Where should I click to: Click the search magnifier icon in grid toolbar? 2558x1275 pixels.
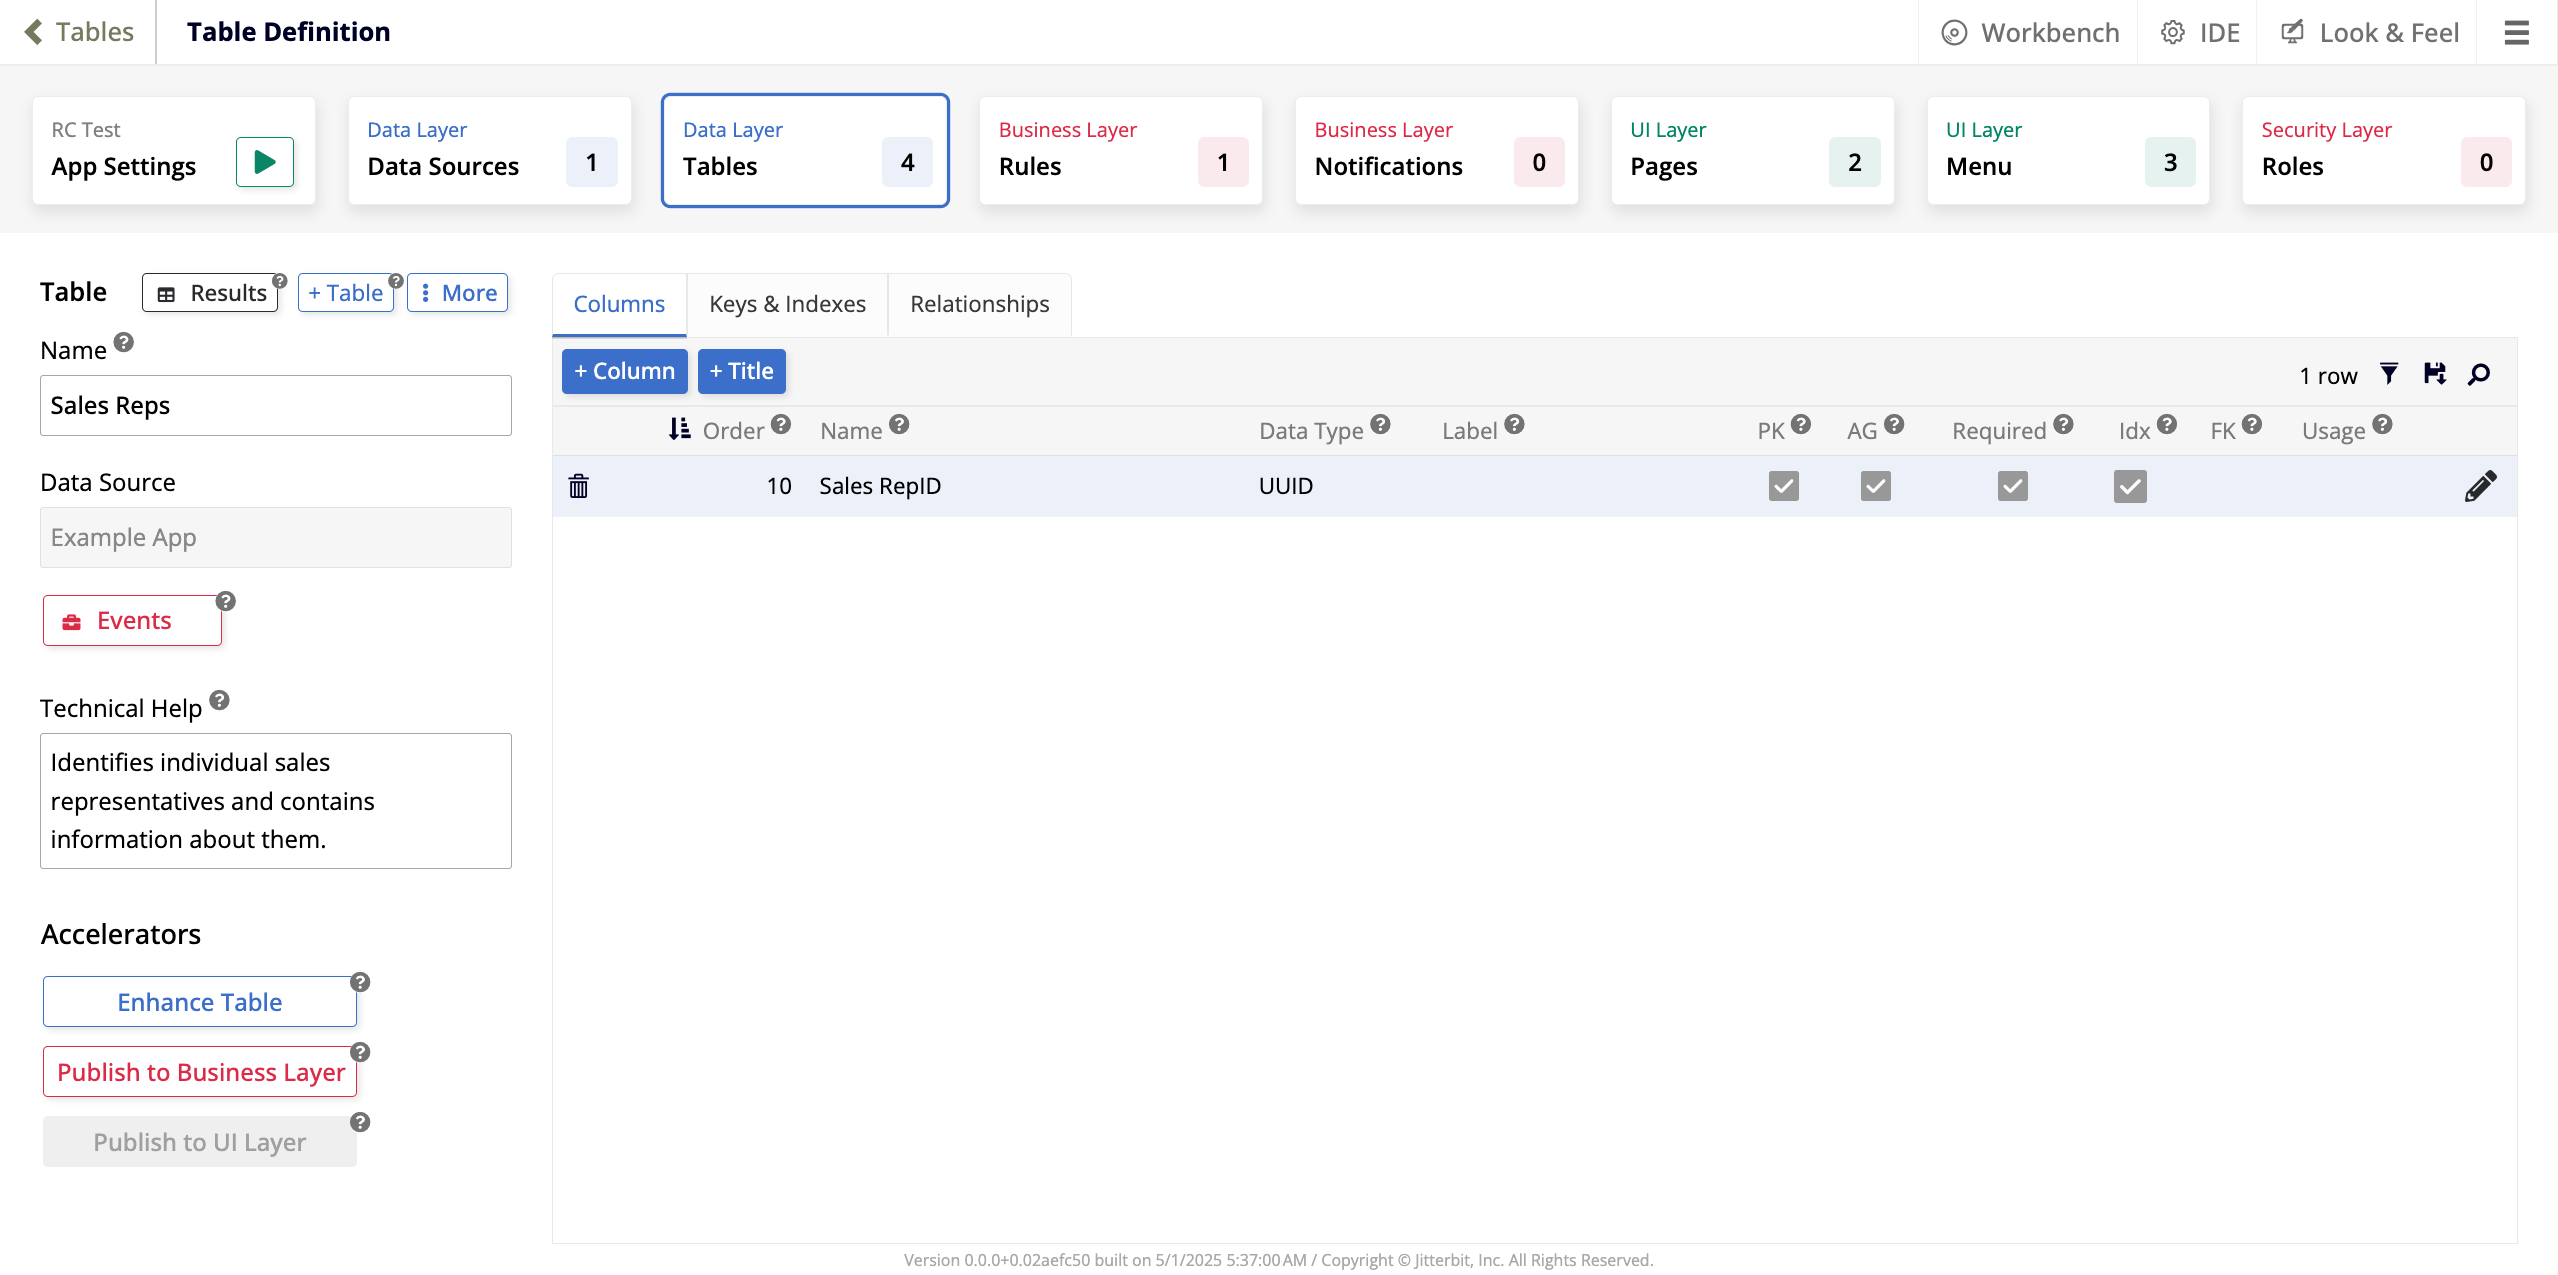2479,374
